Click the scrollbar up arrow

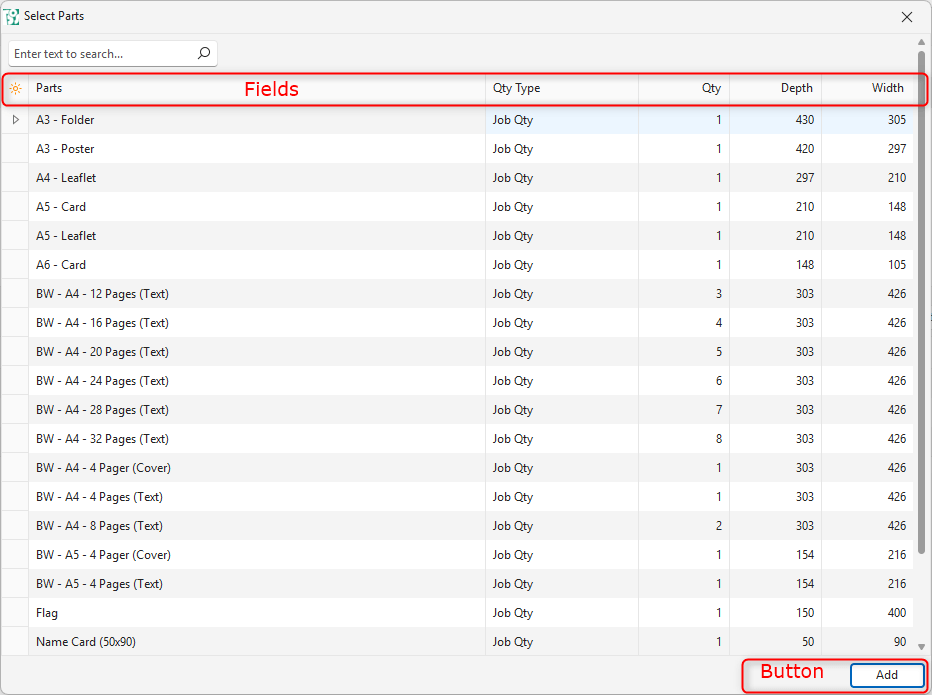921,43
